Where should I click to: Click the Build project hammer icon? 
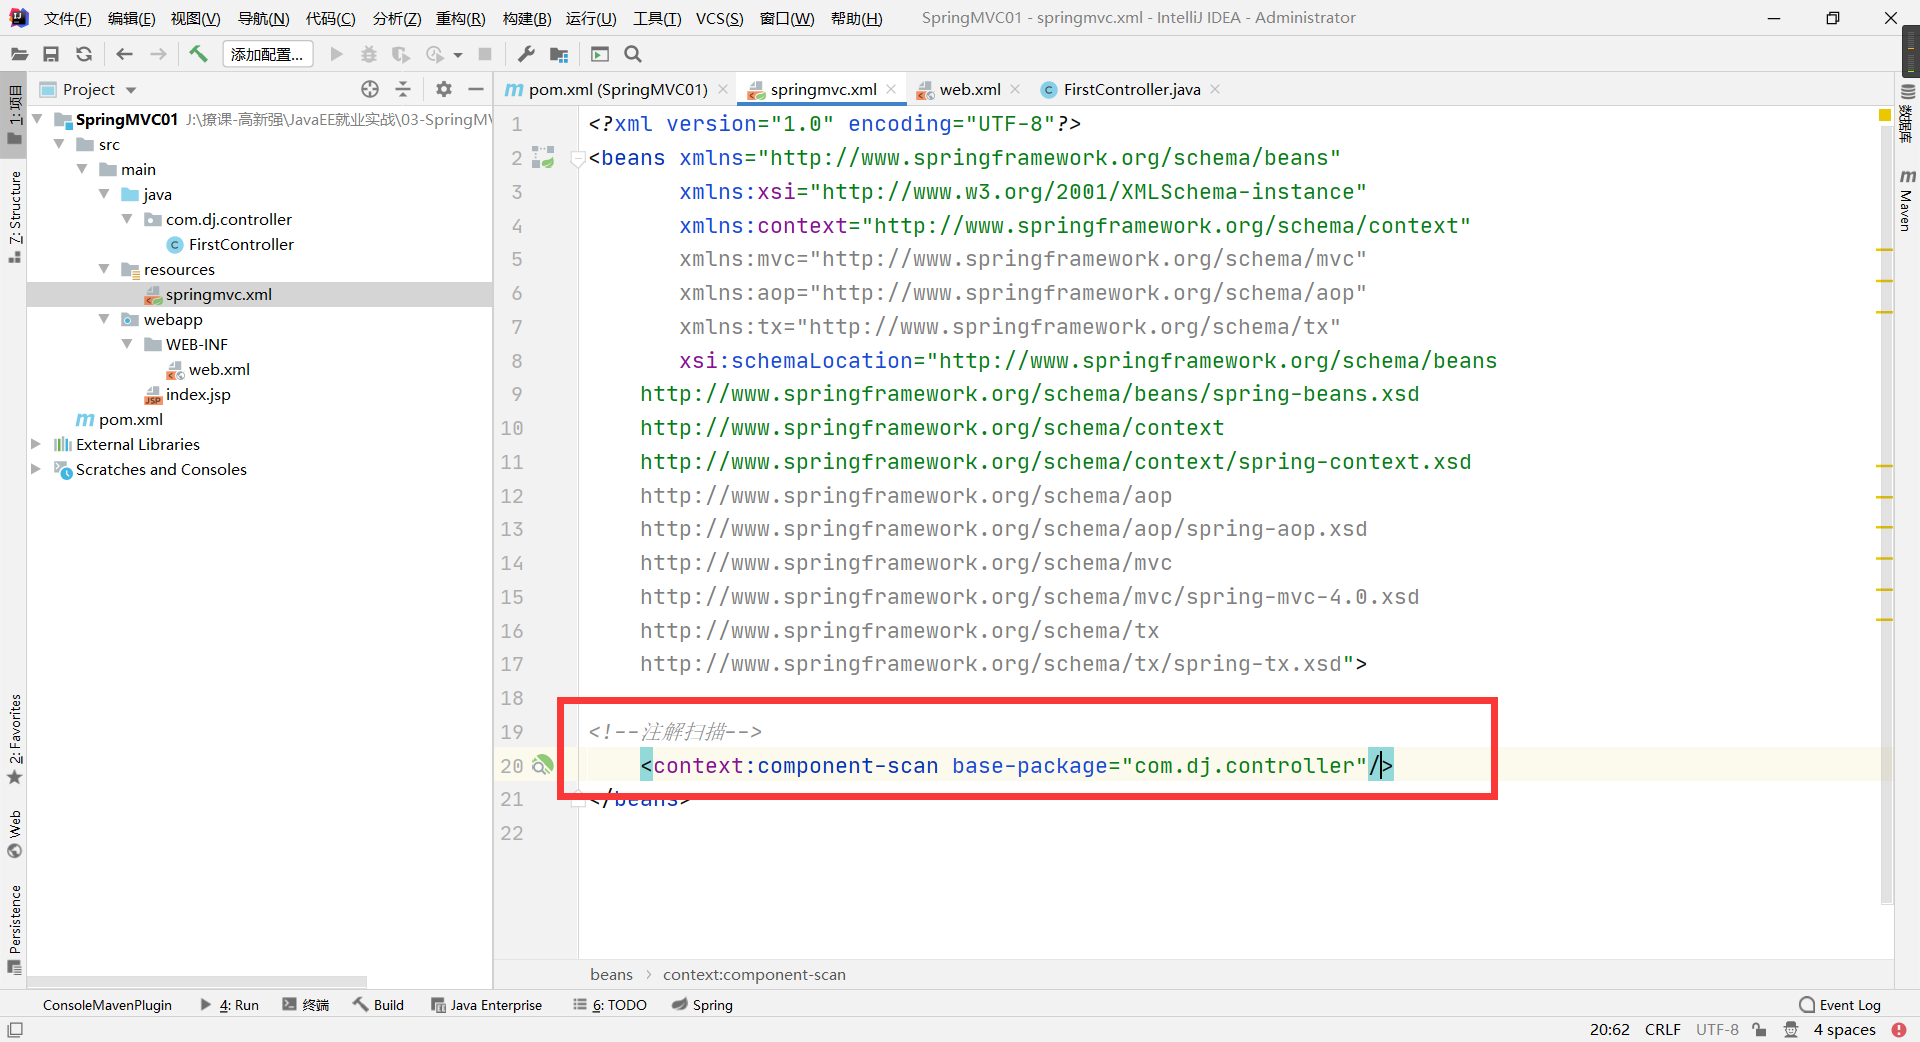coord(198,54)
